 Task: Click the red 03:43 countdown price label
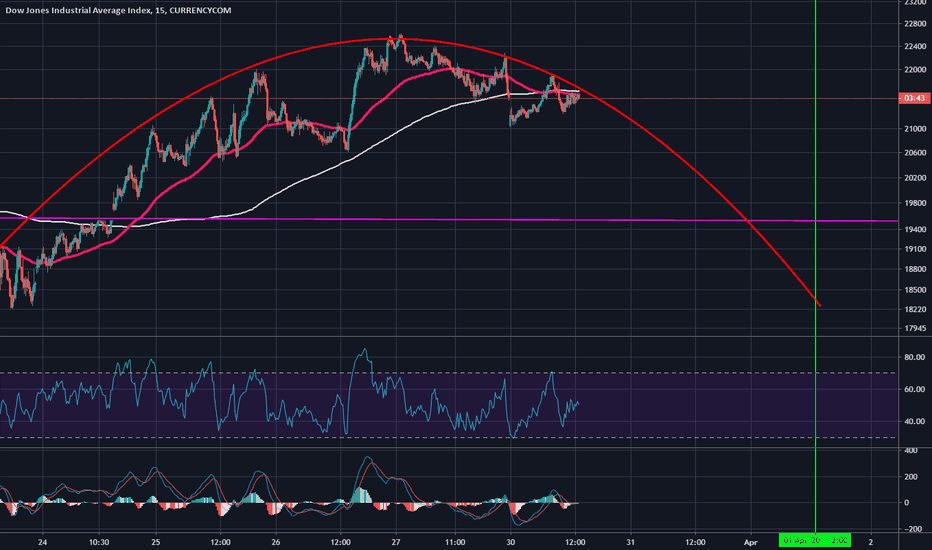point(914,98)
